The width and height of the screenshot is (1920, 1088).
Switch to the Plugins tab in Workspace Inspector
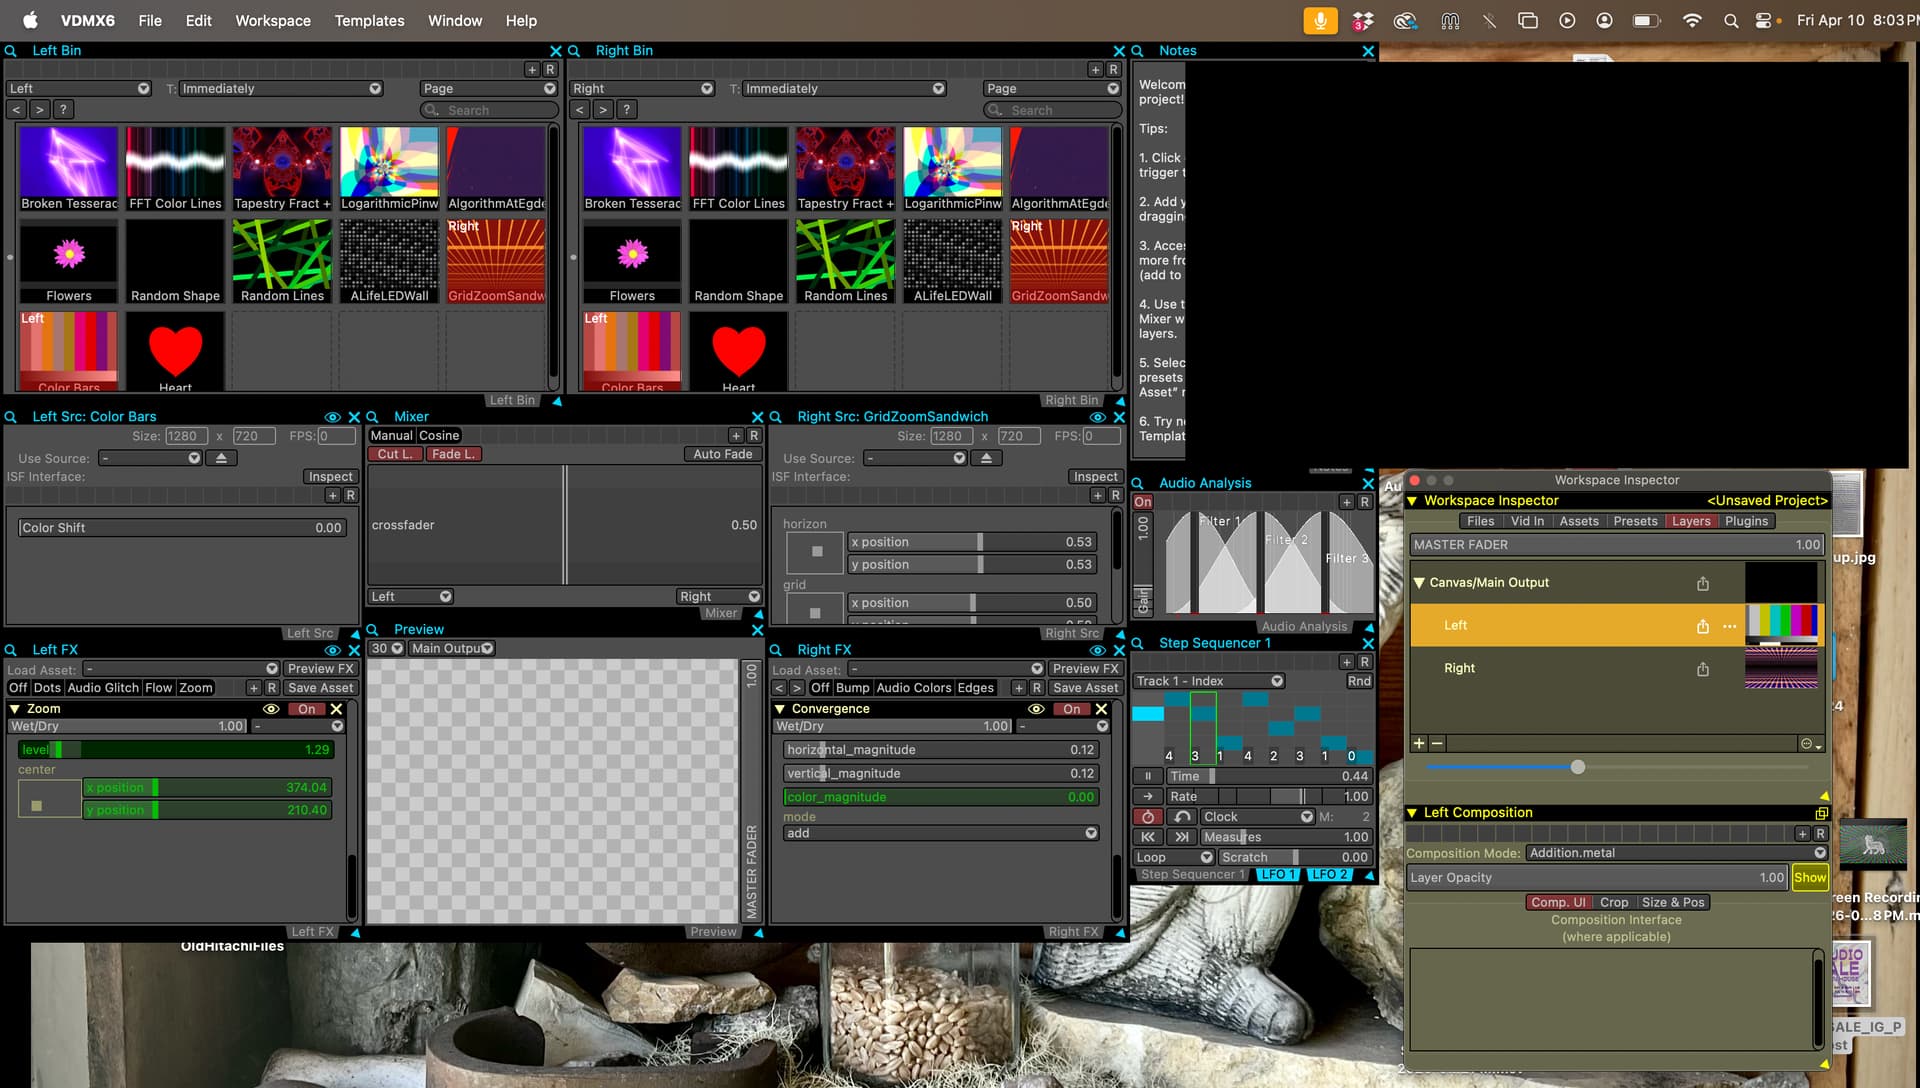pyautogui.click(x=1746, y=521)
